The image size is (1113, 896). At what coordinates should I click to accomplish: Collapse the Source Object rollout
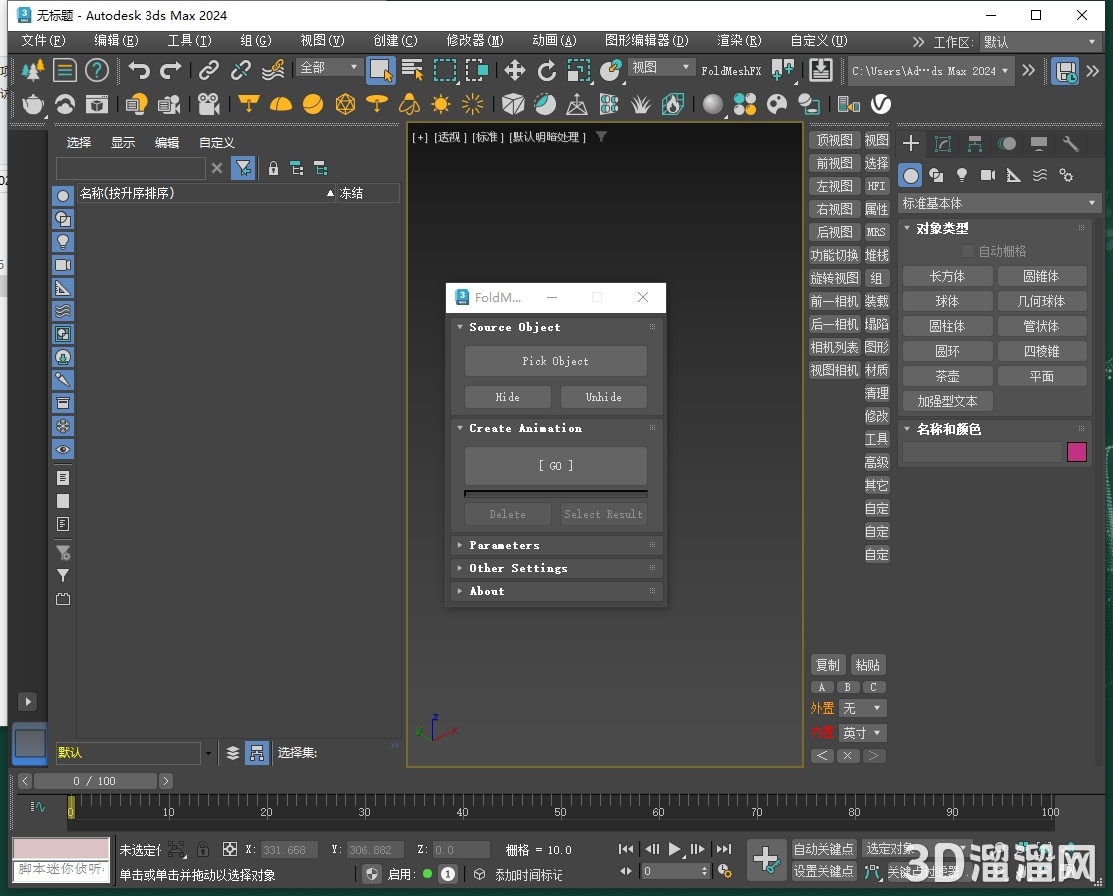click(556, 327)
